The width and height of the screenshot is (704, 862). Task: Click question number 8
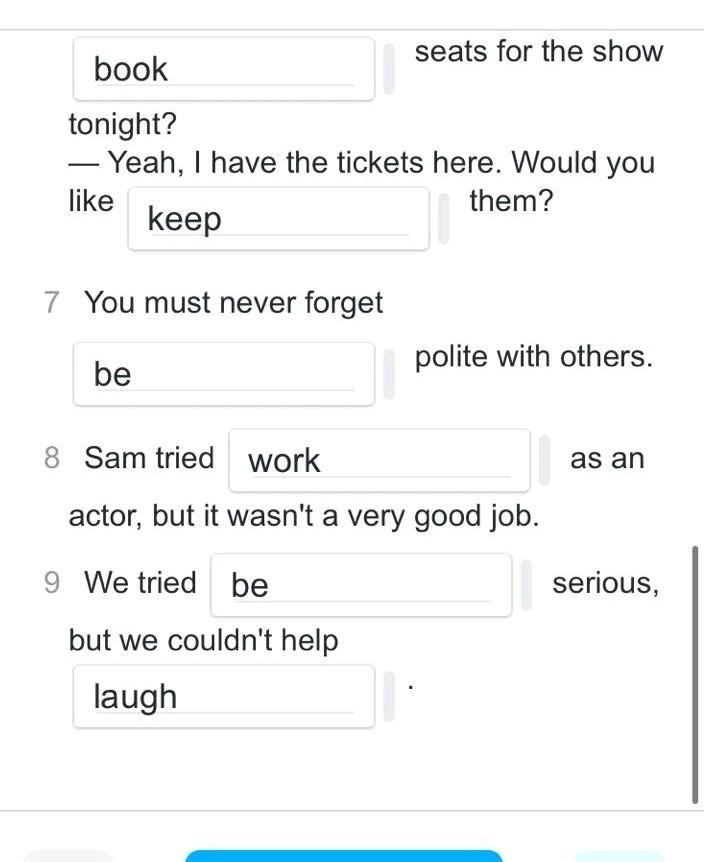[x=52, y=458]
